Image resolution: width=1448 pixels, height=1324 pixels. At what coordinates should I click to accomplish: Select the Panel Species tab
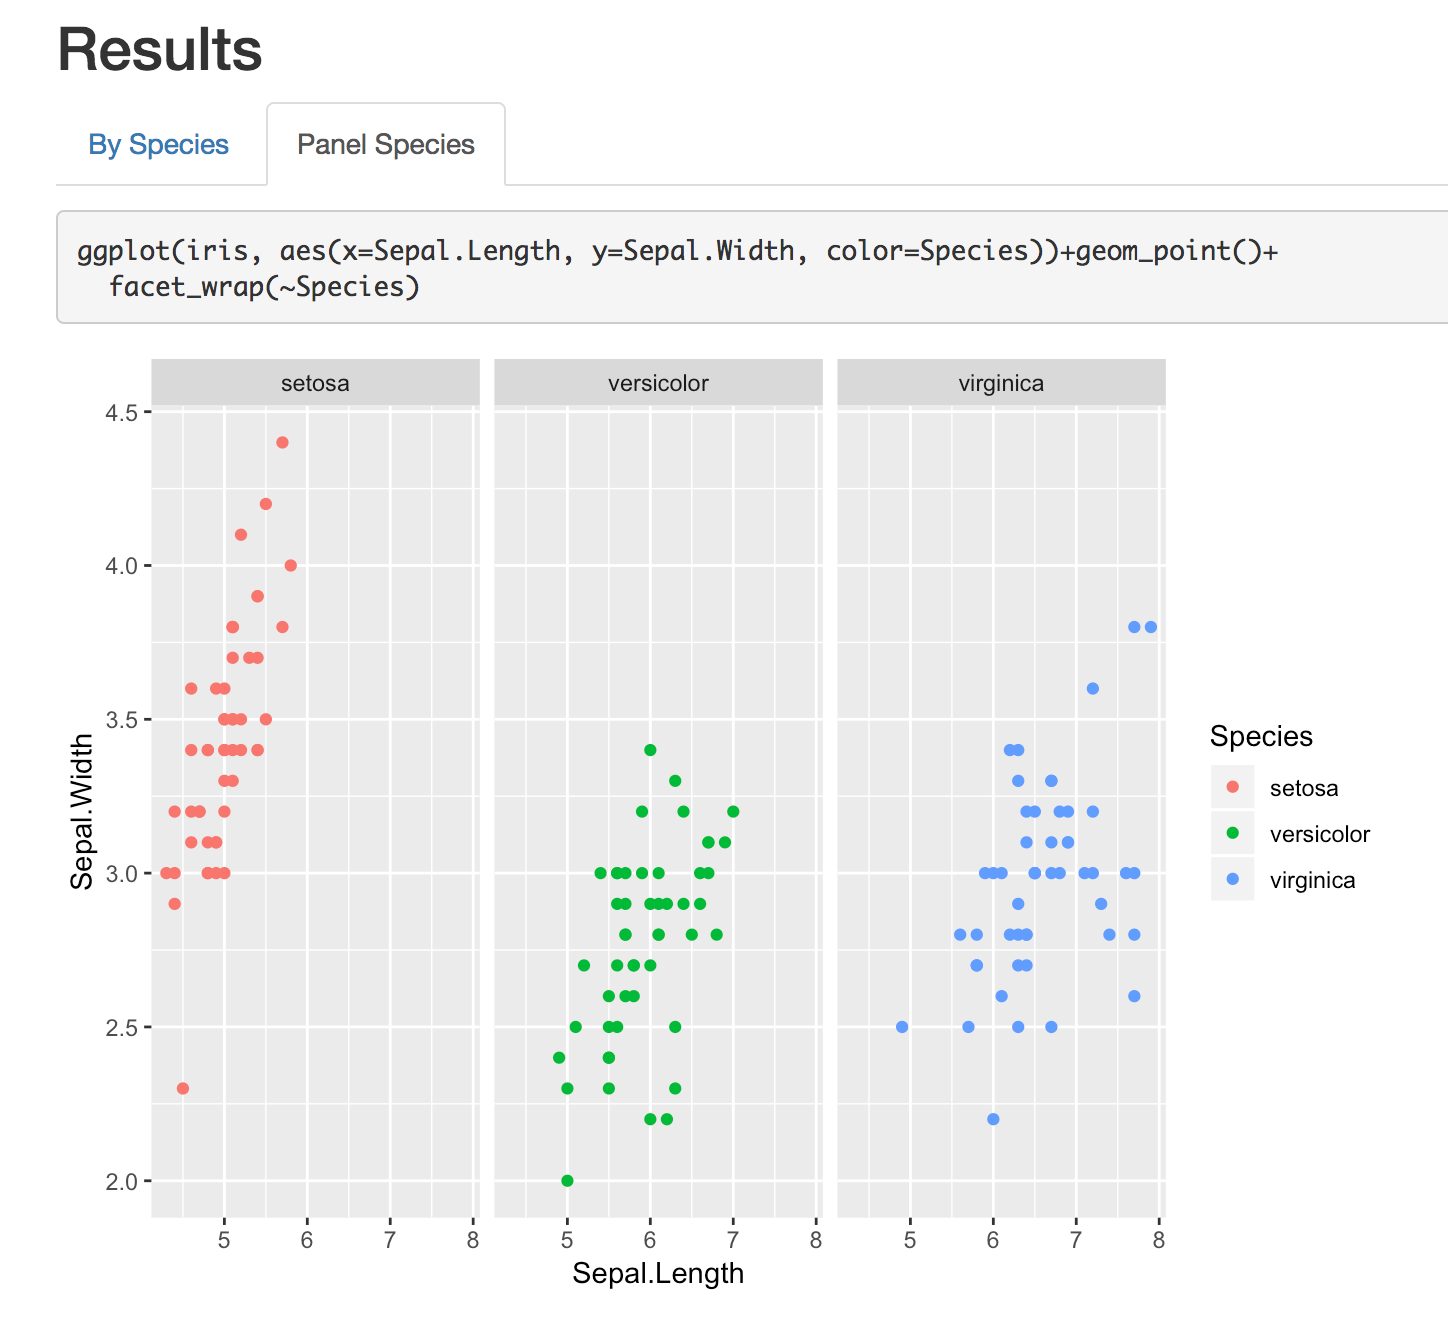(386, 145)
